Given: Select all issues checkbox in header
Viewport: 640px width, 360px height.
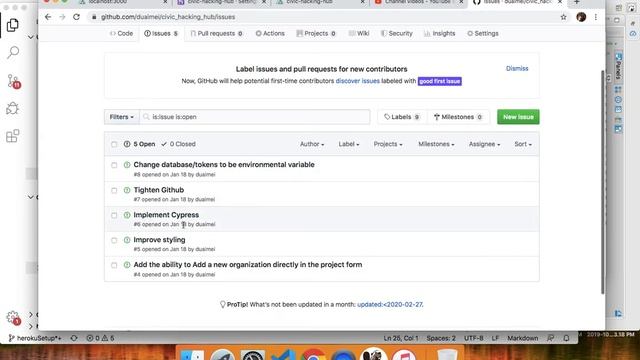Looking at the screenshot, I should click(x=114, y=144).
